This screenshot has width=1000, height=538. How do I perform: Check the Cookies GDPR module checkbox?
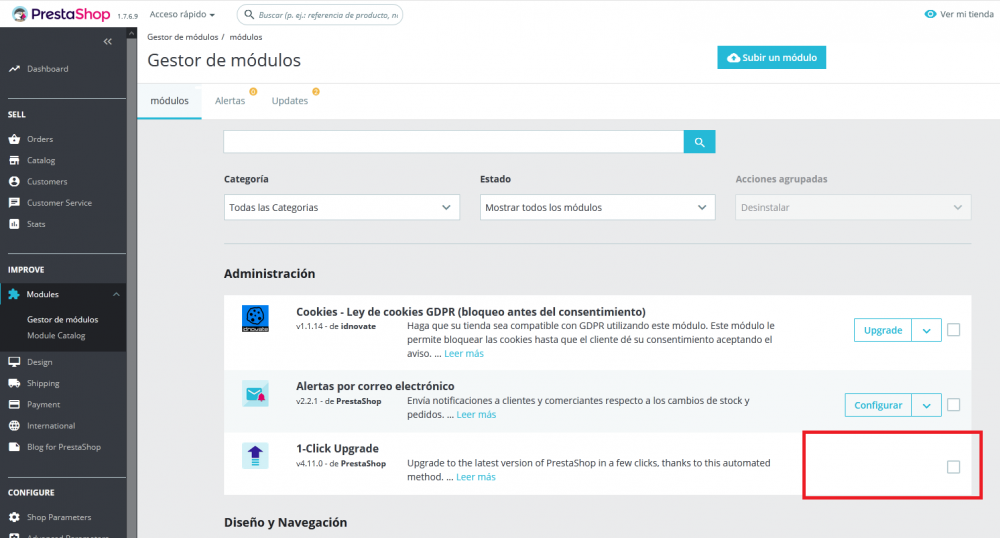[x=953, y=330]
